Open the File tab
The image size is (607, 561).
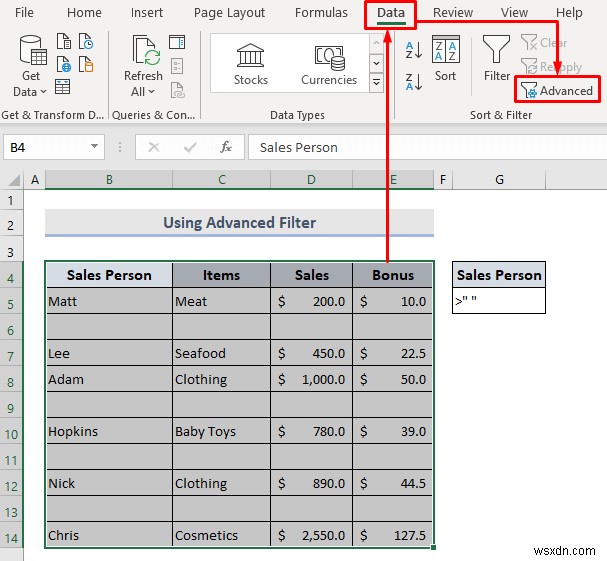point(24,13)
